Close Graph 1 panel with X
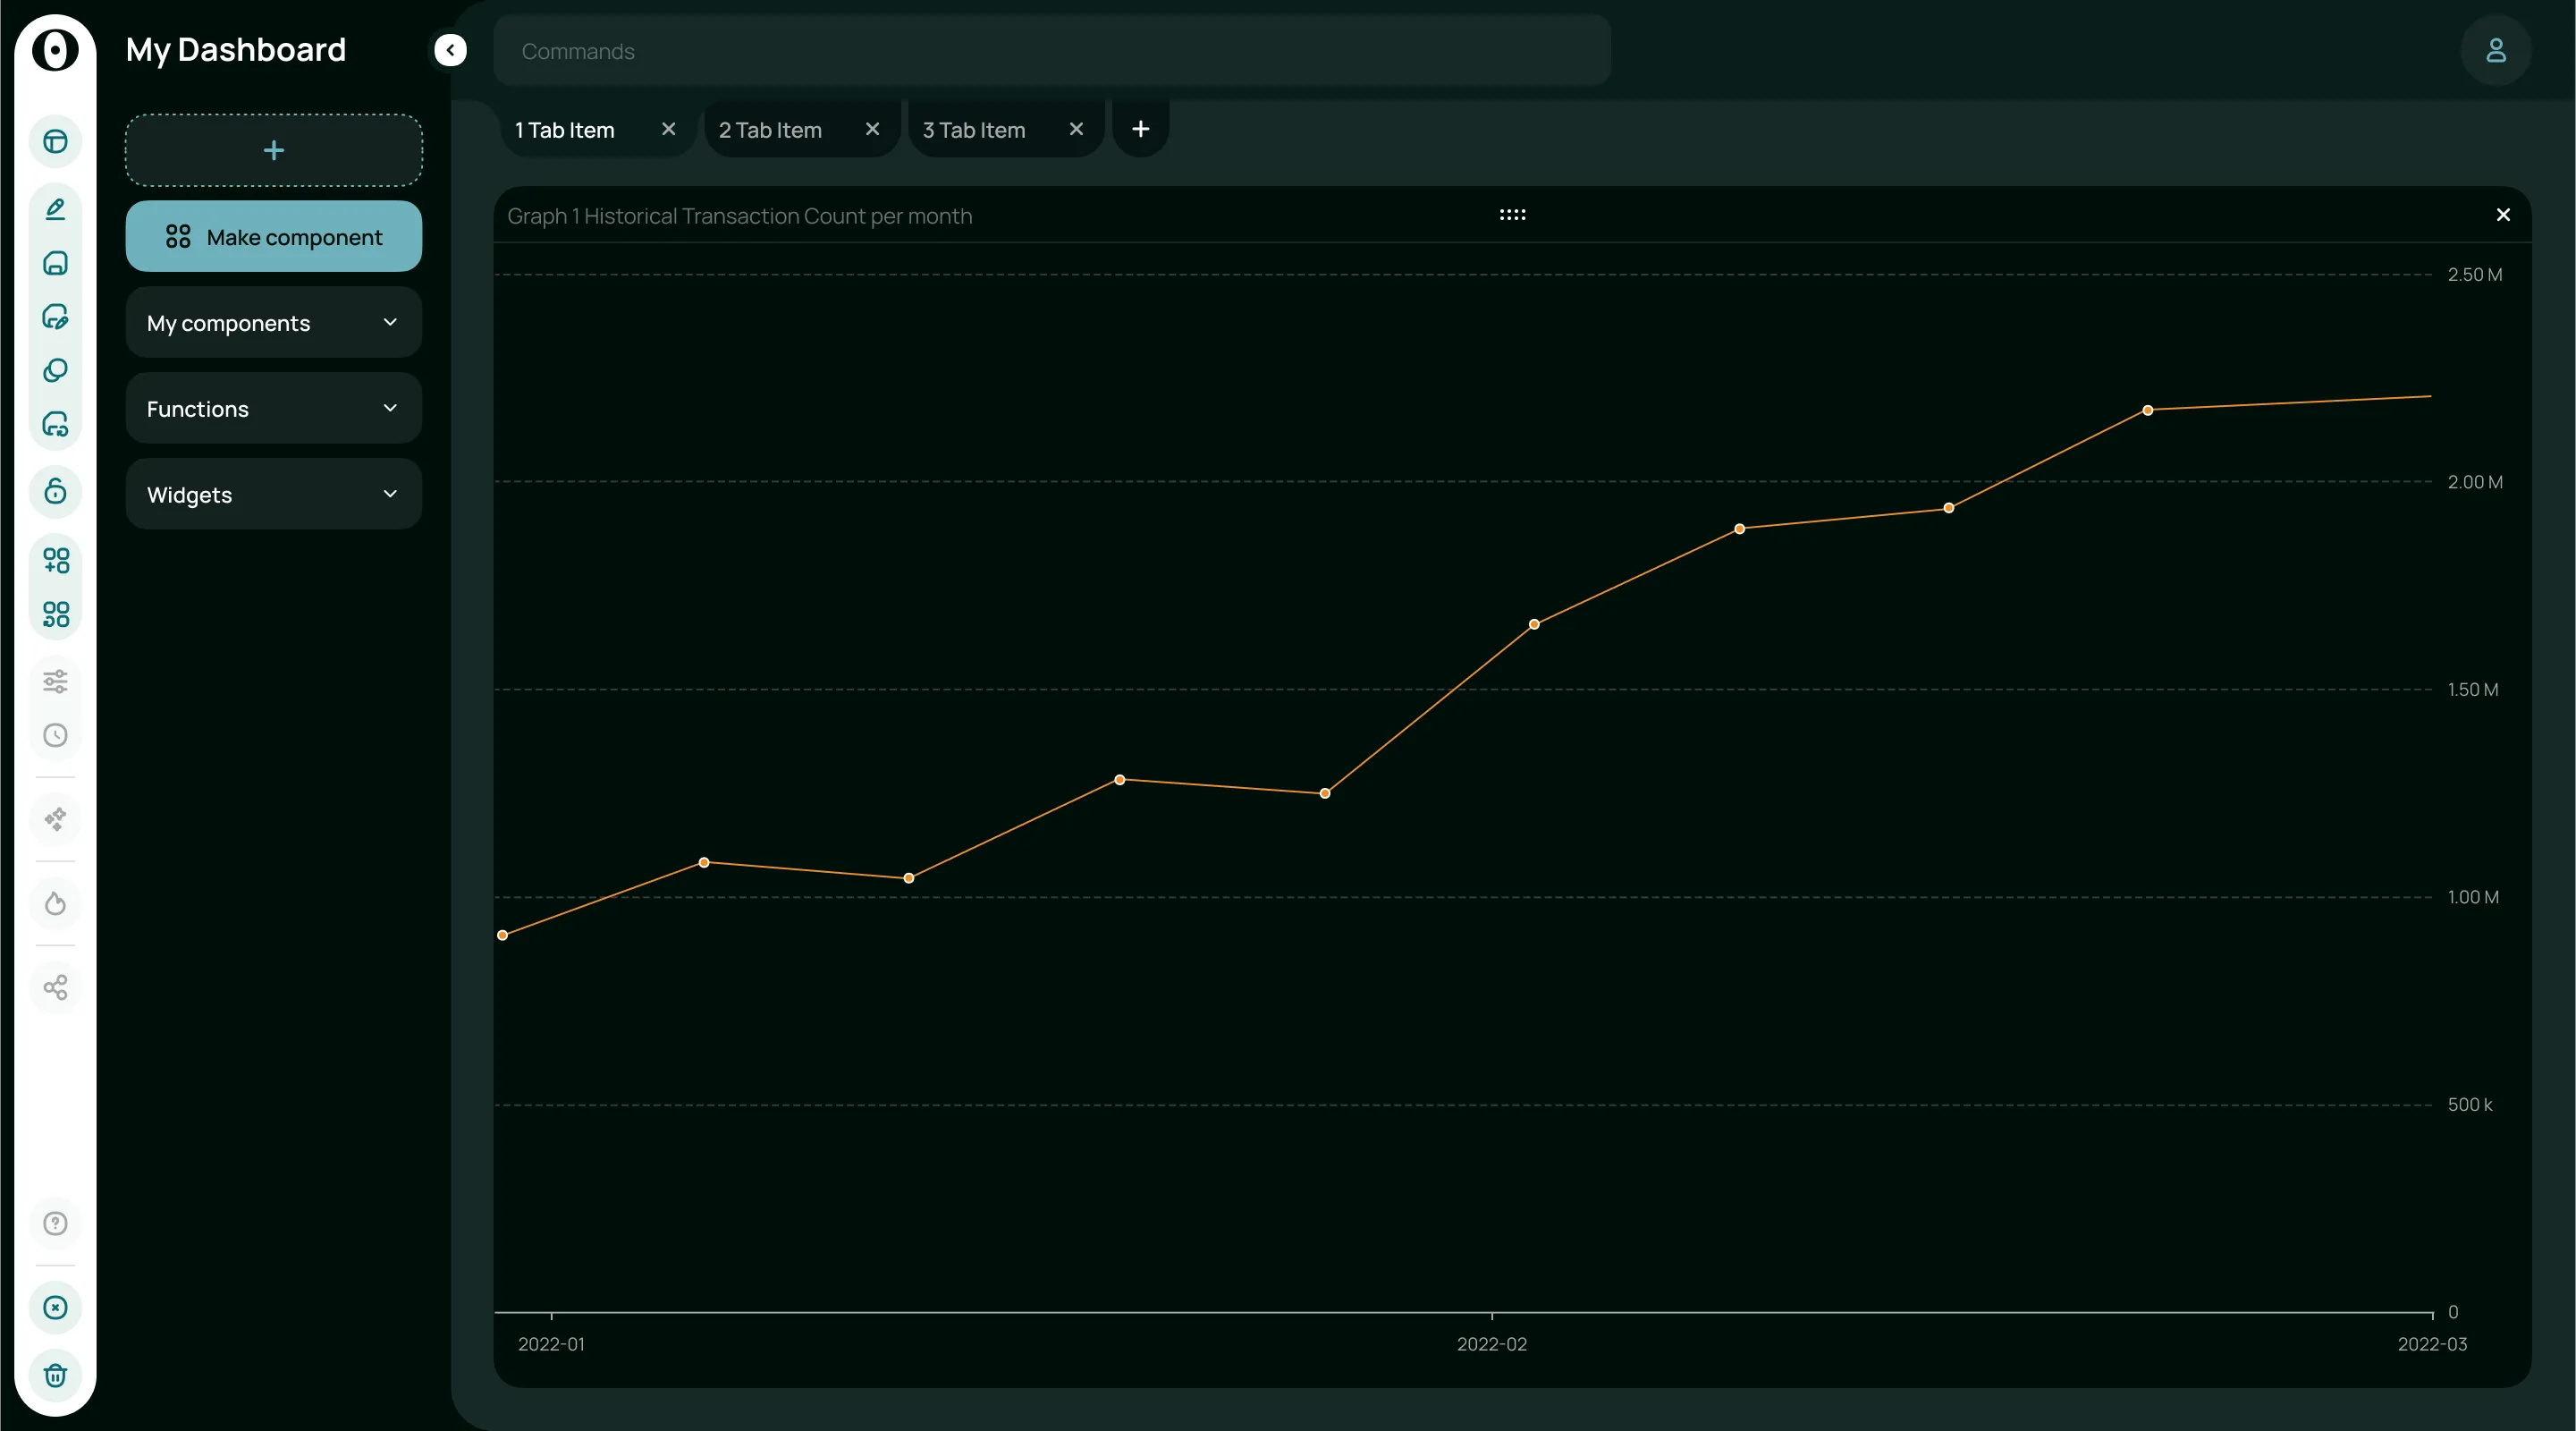The image size is (2576, 1431). [2503, 215]
